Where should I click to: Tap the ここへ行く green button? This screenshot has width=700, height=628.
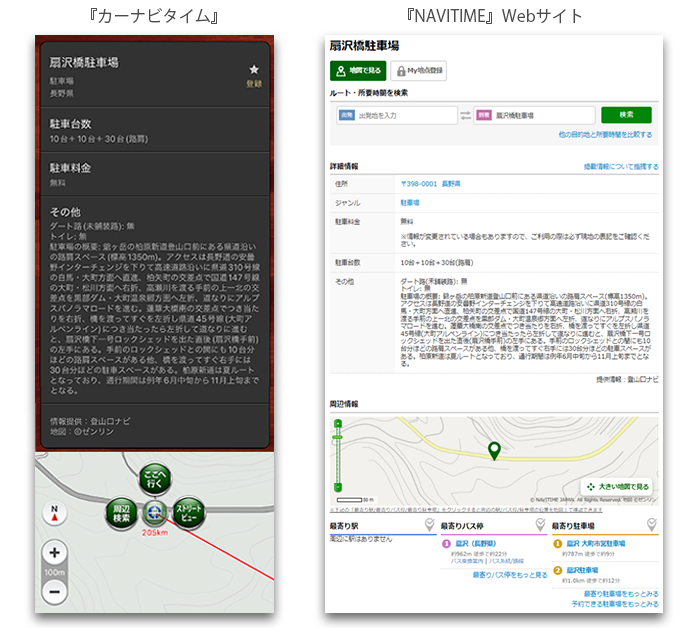(154, 479)
